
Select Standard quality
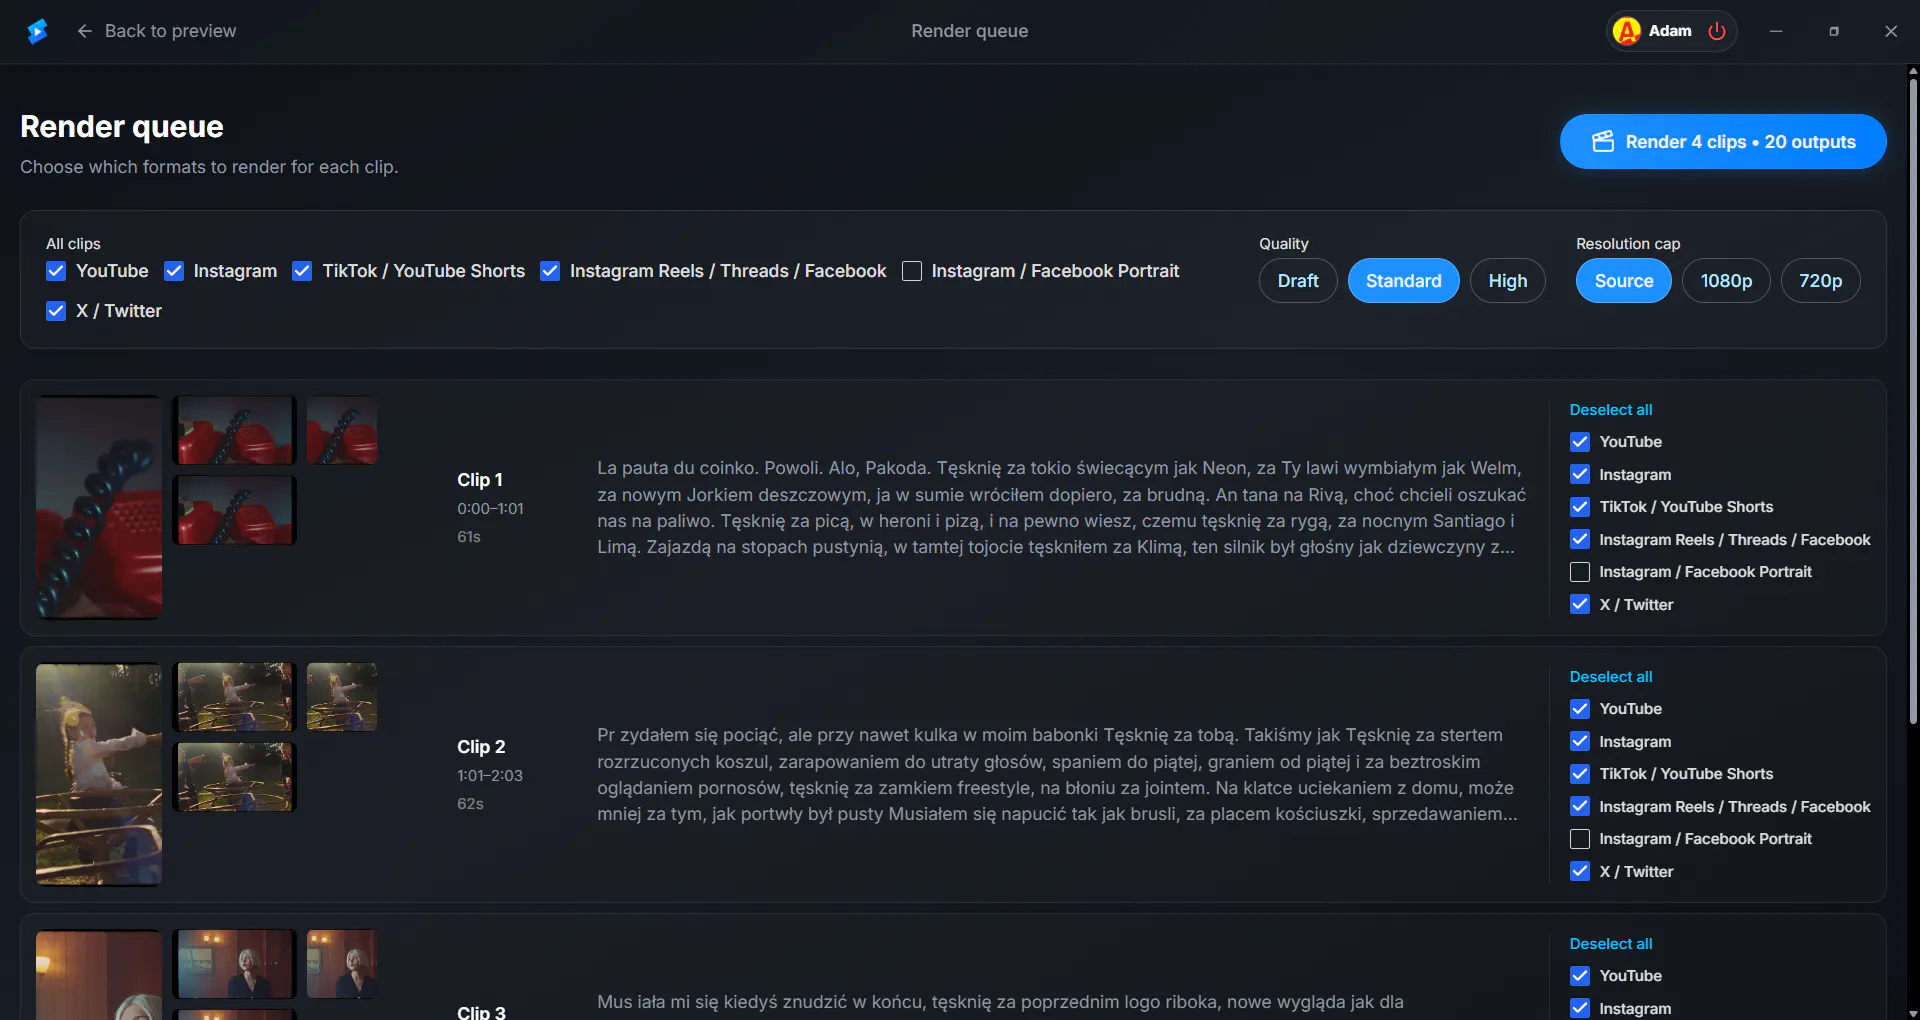pos(1404,281)
